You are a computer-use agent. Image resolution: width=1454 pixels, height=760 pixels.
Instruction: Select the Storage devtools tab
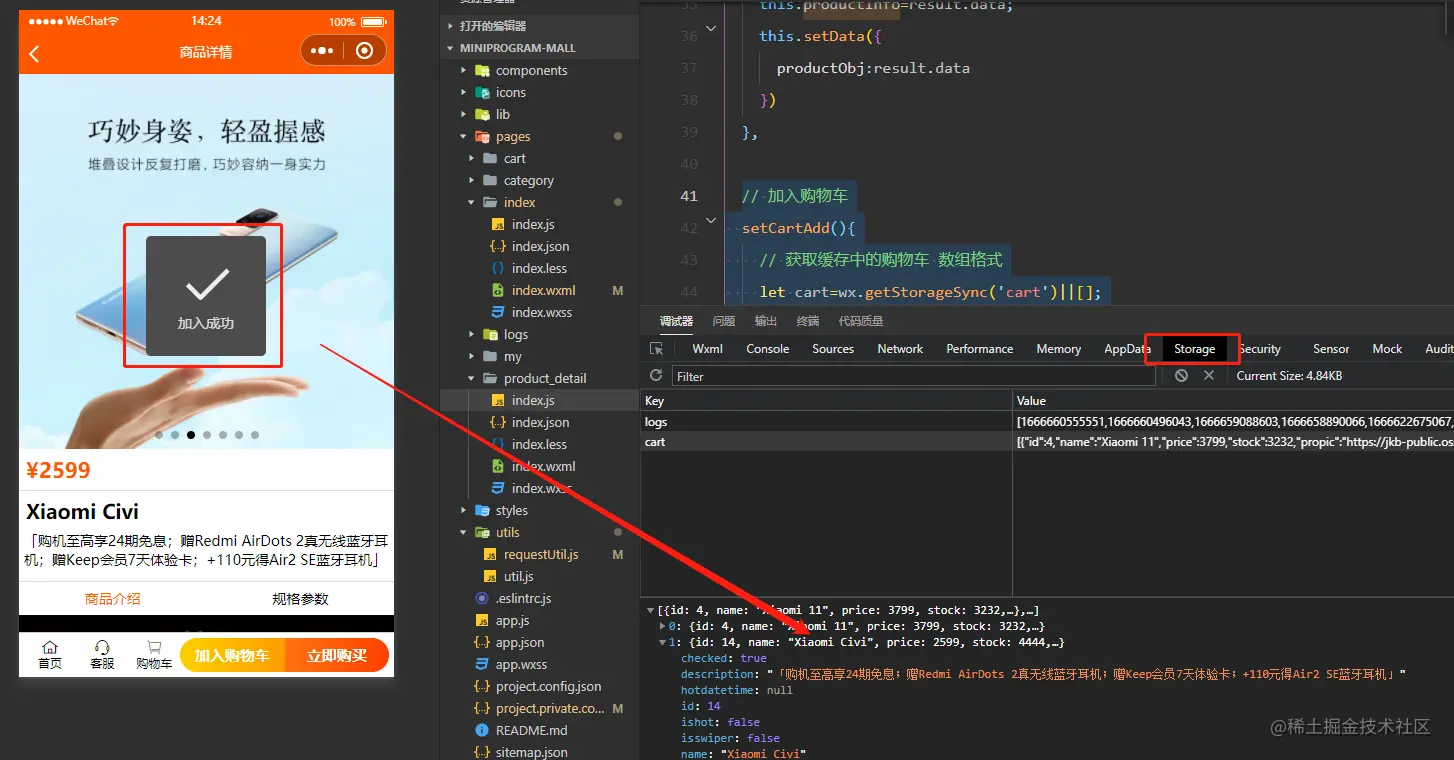coord(1195,349)
